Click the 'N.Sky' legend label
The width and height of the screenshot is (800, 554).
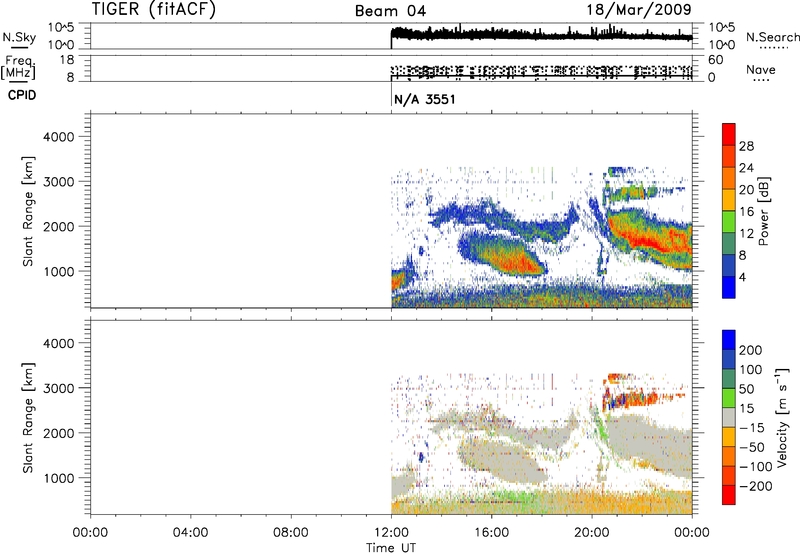click(19, 37)
